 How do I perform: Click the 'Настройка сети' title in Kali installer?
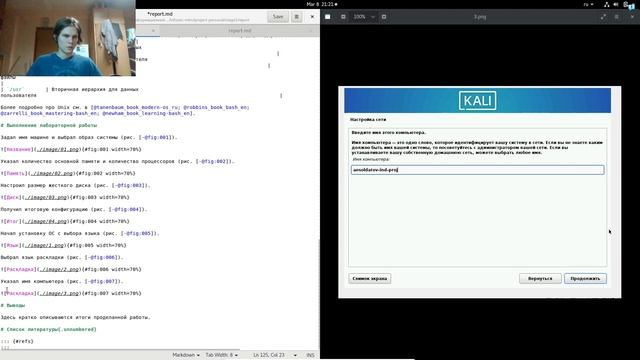[368, 120]
